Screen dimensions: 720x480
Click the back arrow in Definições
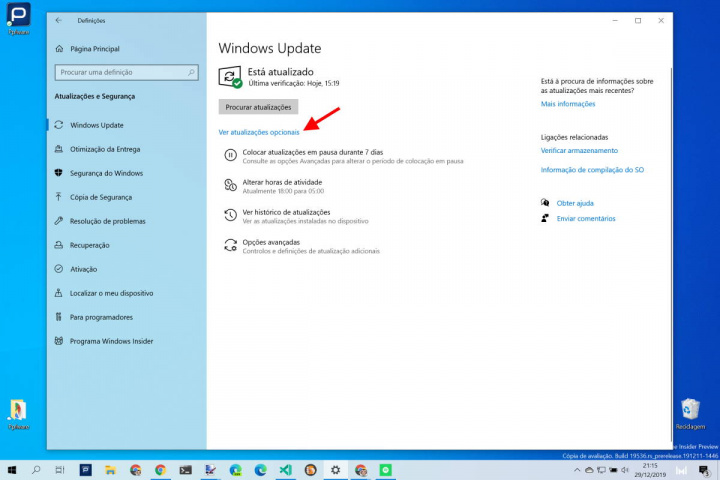click(x=59, y=20)
